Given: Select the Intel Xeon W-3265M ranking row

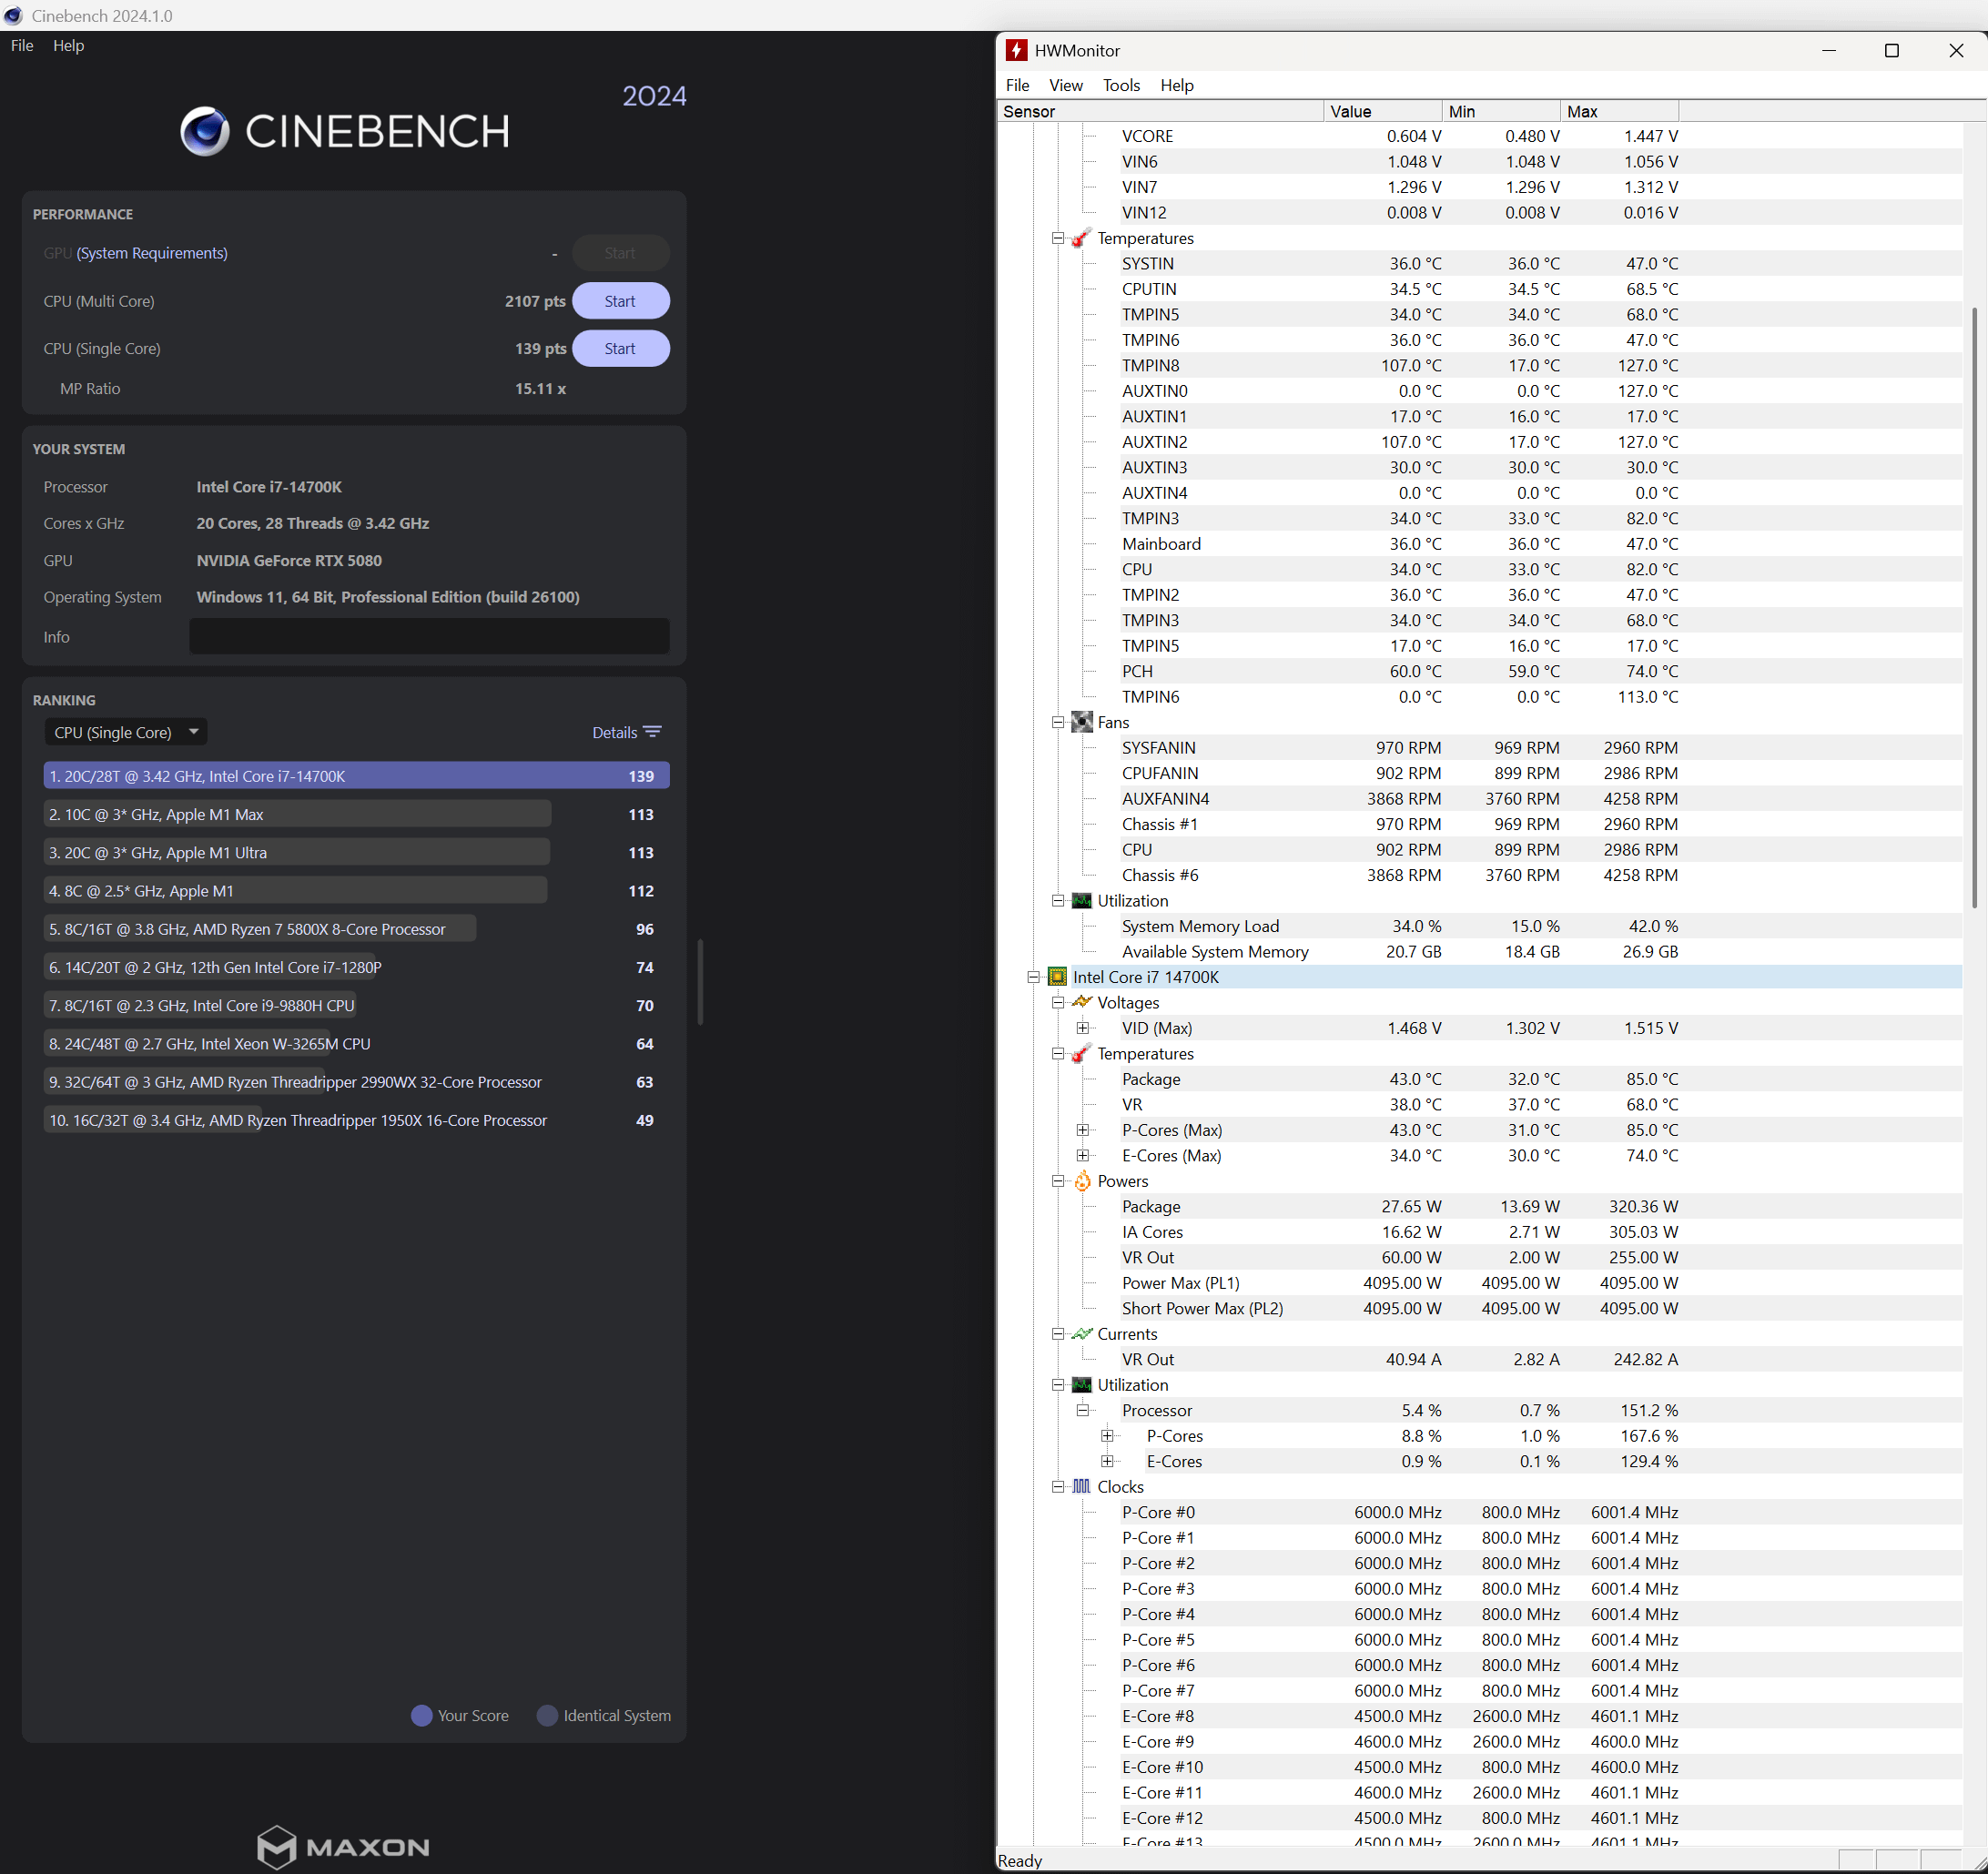Looking at the screenshot, I should pyautogui.click(x=357, y=1044).
